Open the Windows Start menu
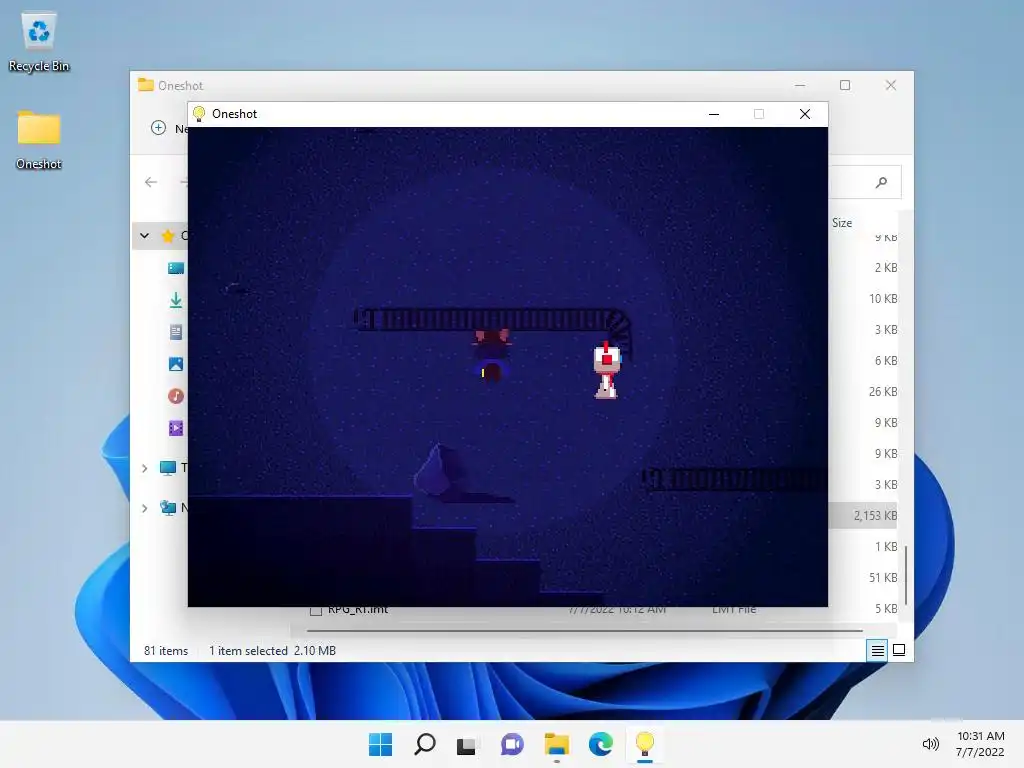Viewport: 1024px width, 768px height. click(380, 744)
